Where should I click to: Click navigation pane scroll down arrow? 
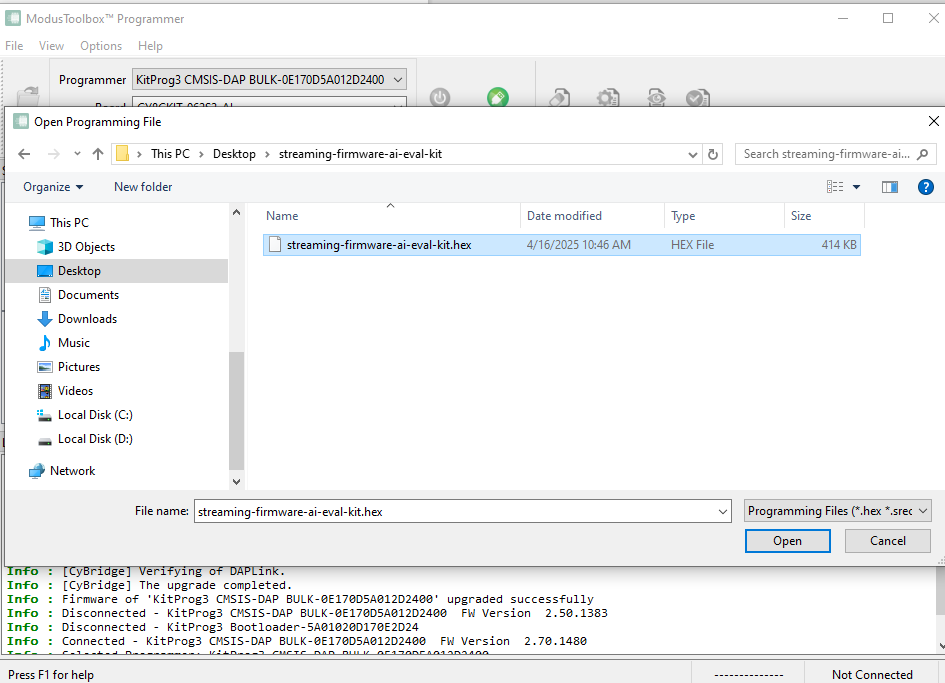(x=236, y=482)
